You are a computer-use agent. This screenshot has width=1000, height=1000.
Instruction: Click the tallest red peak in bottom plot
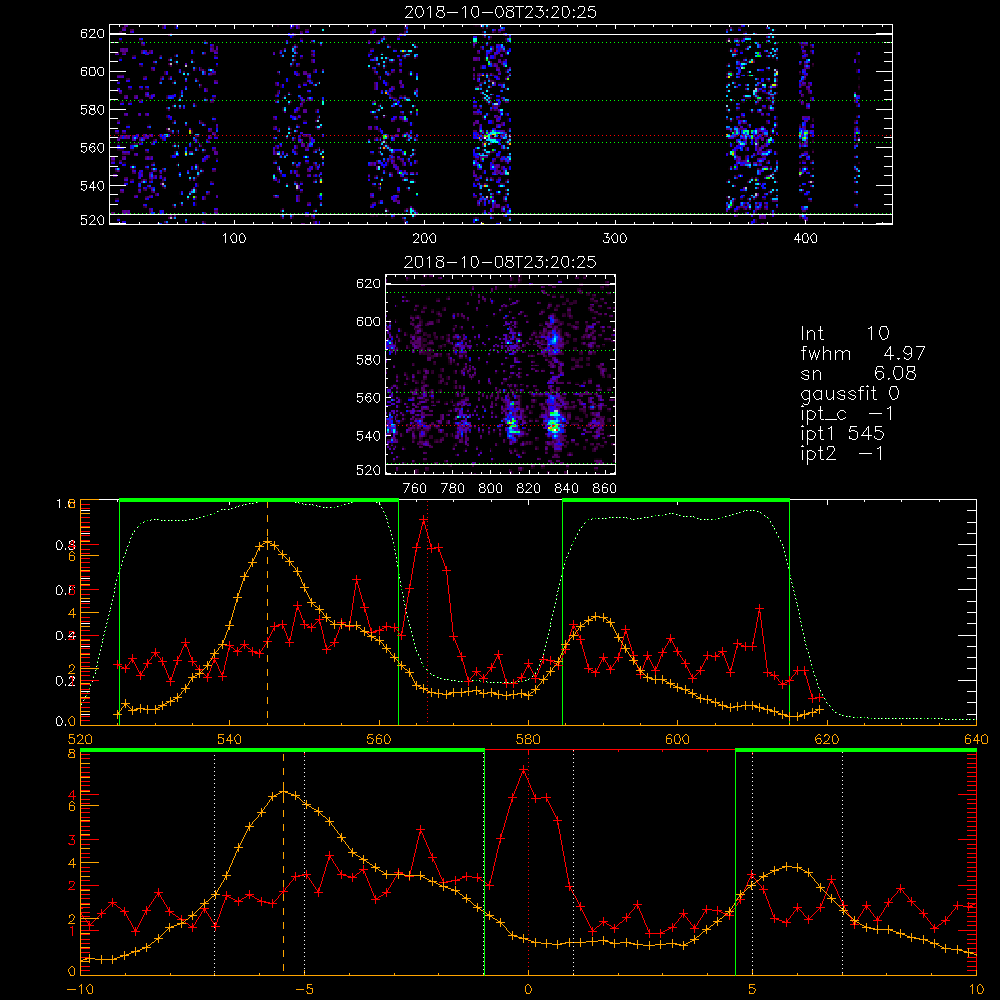(524, 770)
